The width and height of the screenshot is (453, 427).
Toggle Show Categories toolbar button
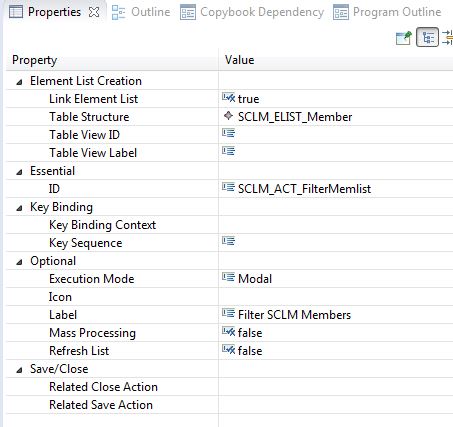pyautogui.click(x=427, y=37)
